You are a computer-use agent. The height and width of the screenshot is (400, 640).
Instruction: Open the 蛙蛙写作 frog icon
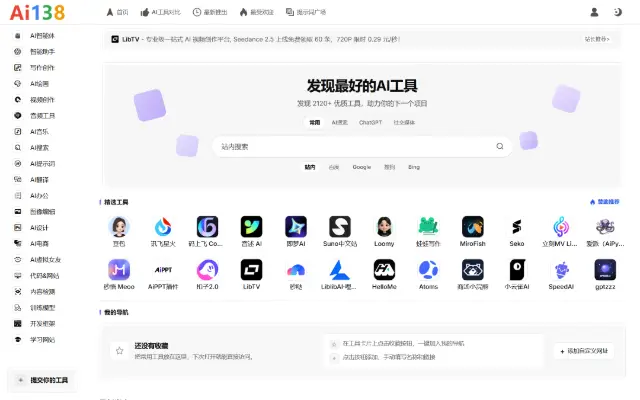(428, 227)
